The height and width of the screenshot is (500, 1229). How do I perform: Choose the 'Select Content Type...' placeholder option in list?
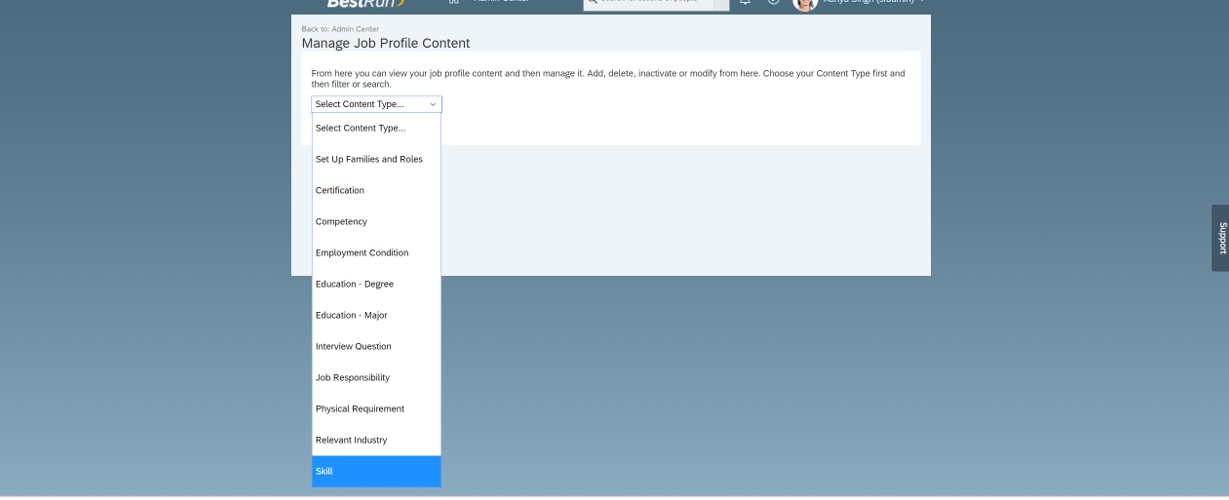pyautogui.click(x=376, y=128)
